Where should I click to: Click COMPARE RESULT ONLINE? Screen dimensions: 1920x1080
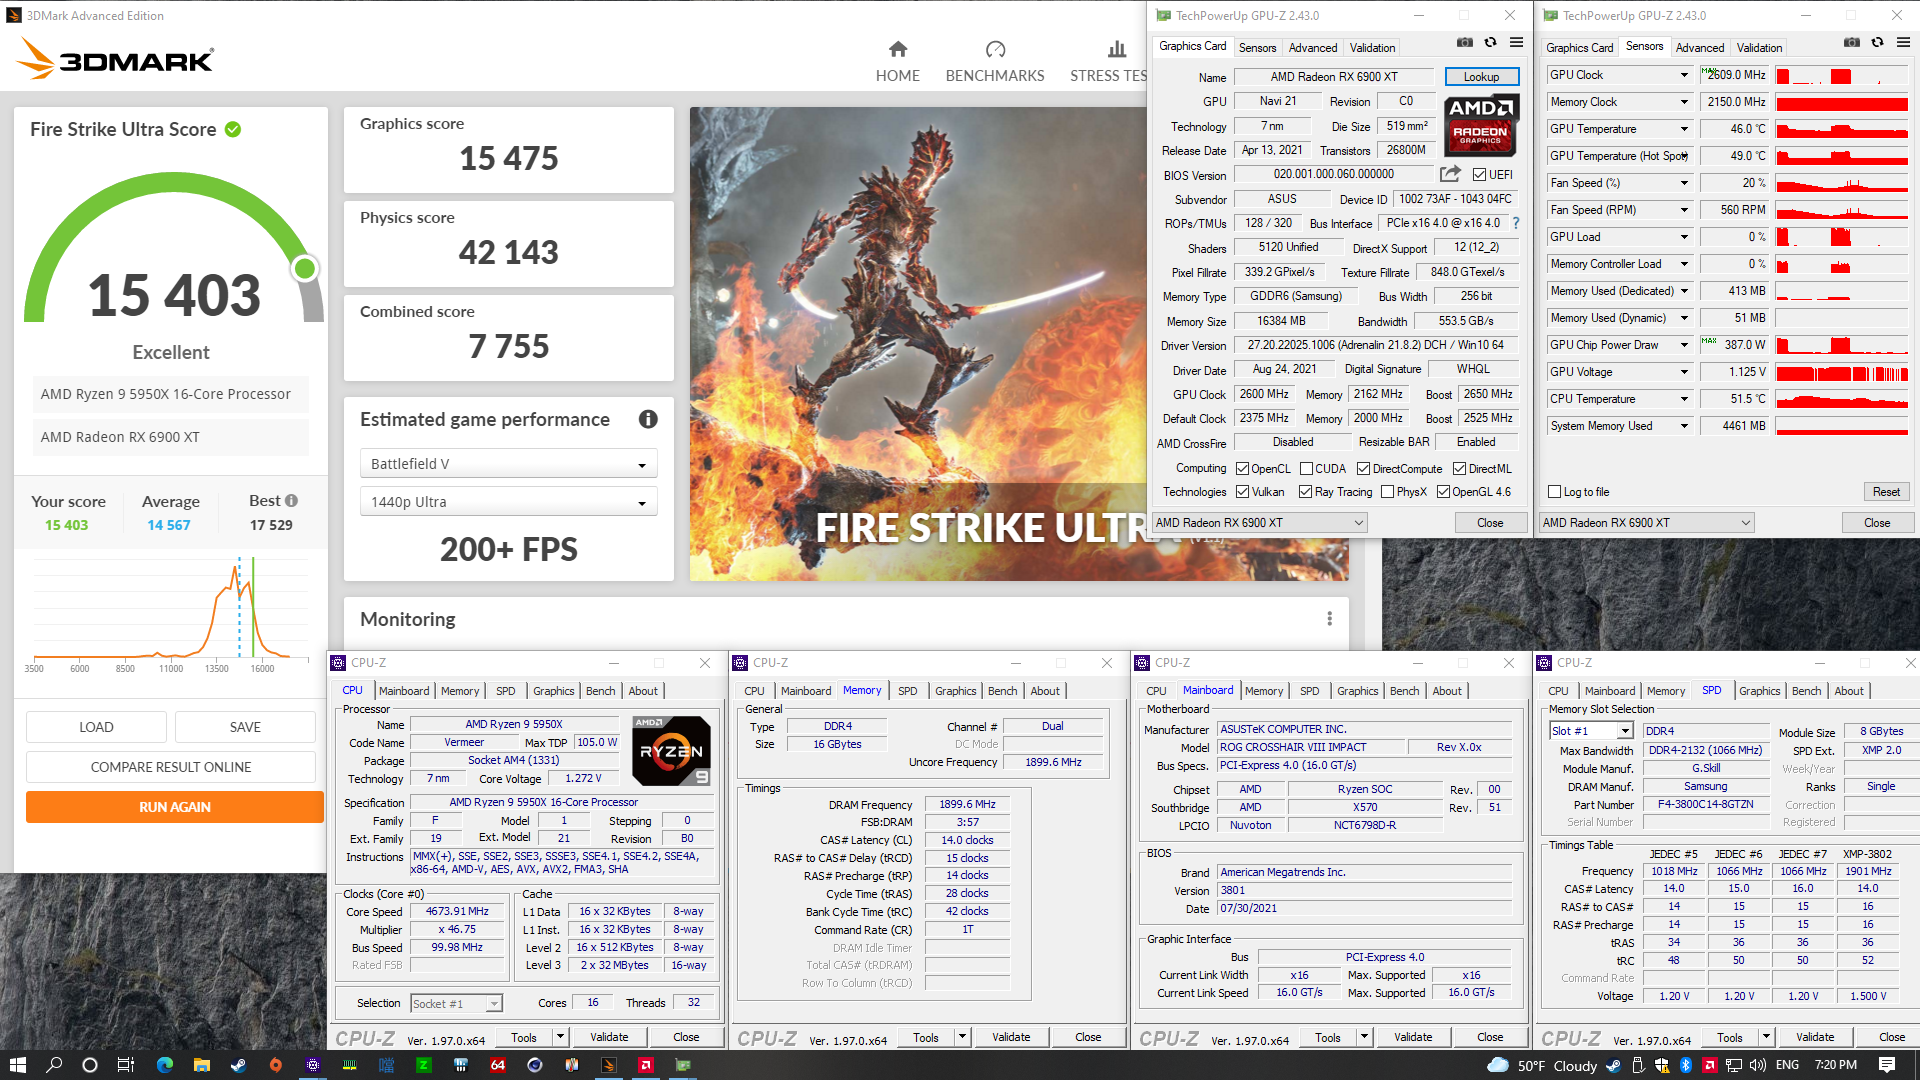pyautogui.click(x=171, y=767)
